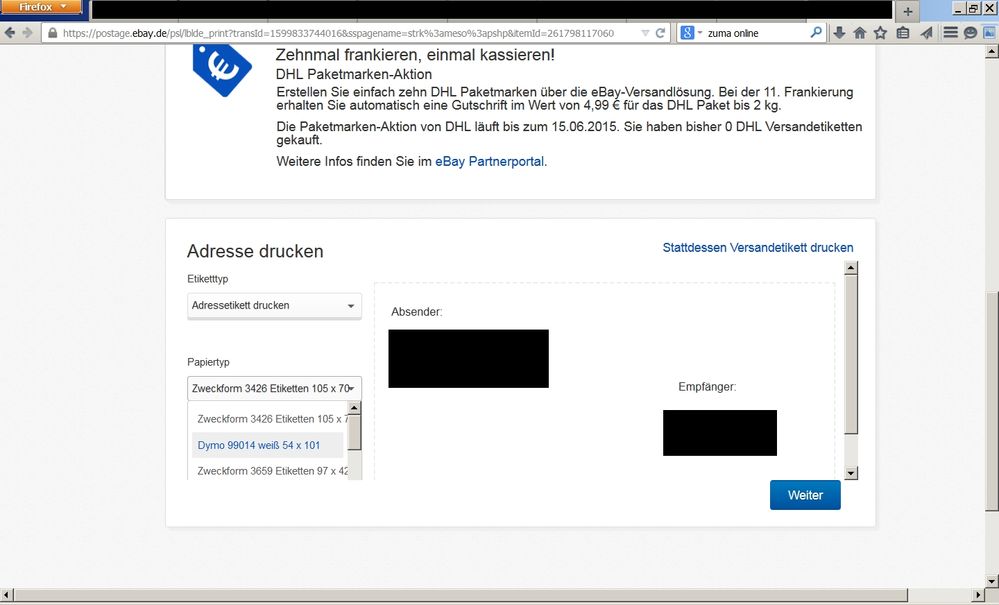Bookmark this page with the star icon
The image size is (999, 605).
pos(880,33)
